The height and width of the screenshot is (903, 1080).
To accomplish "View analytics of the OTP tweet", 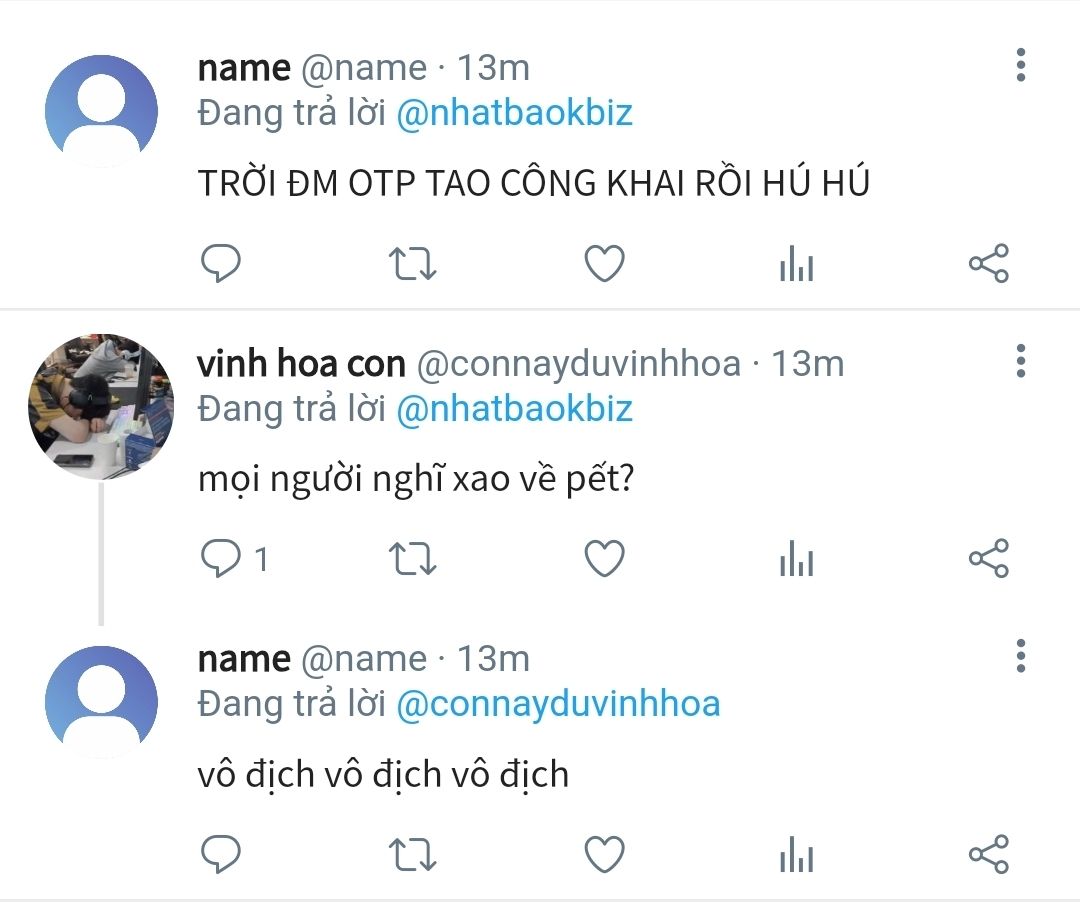I will pos(796,265).
